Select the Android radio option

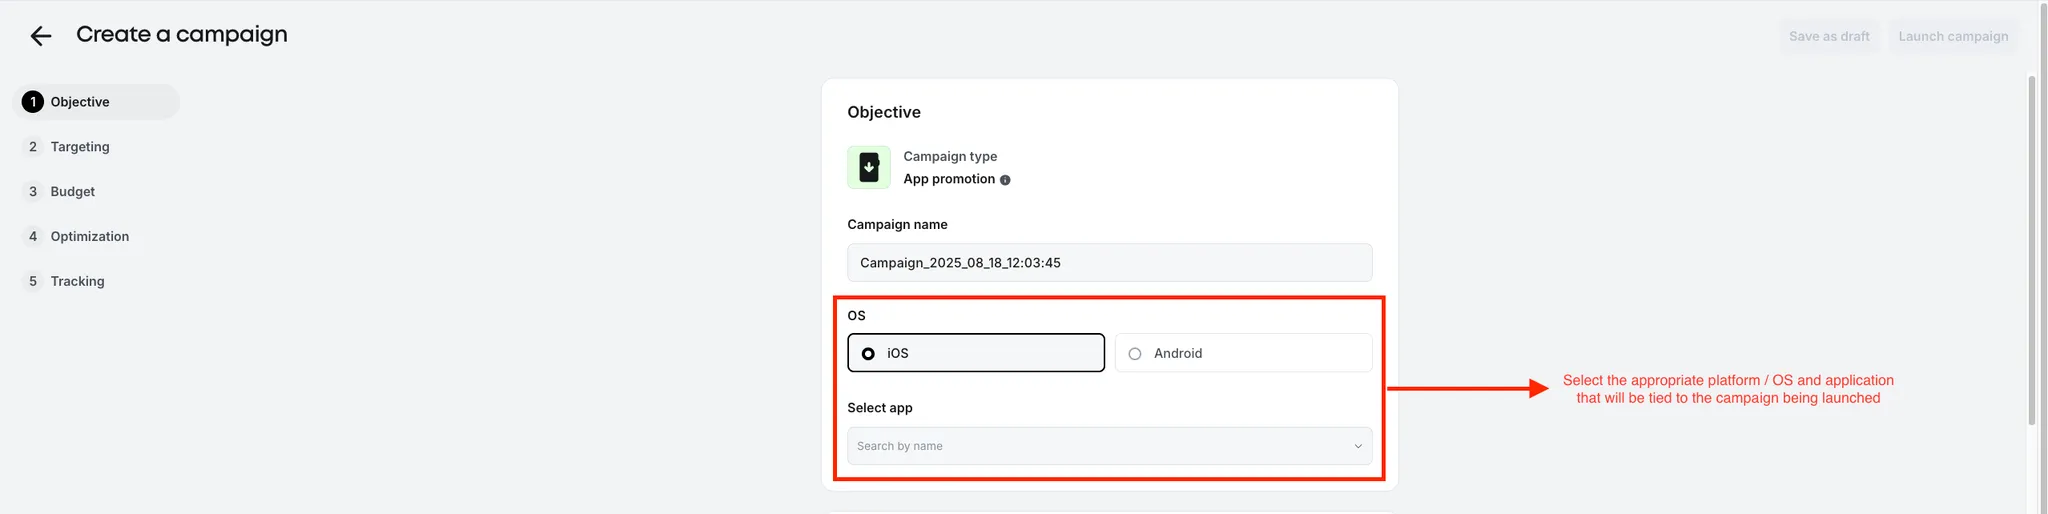point(1135,353)
